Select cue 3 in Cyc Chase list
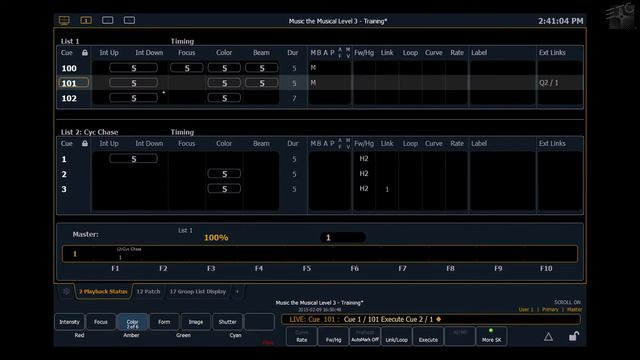Viewport: 640px width, 360px height. [64, 189]
